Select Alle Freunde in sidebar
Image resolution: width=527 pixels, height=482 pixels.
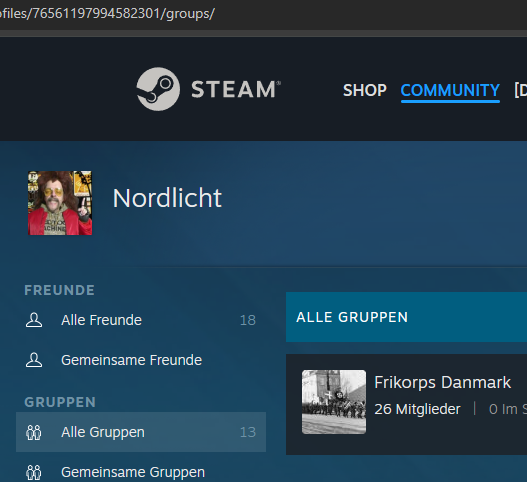click(x=141, y=320)
